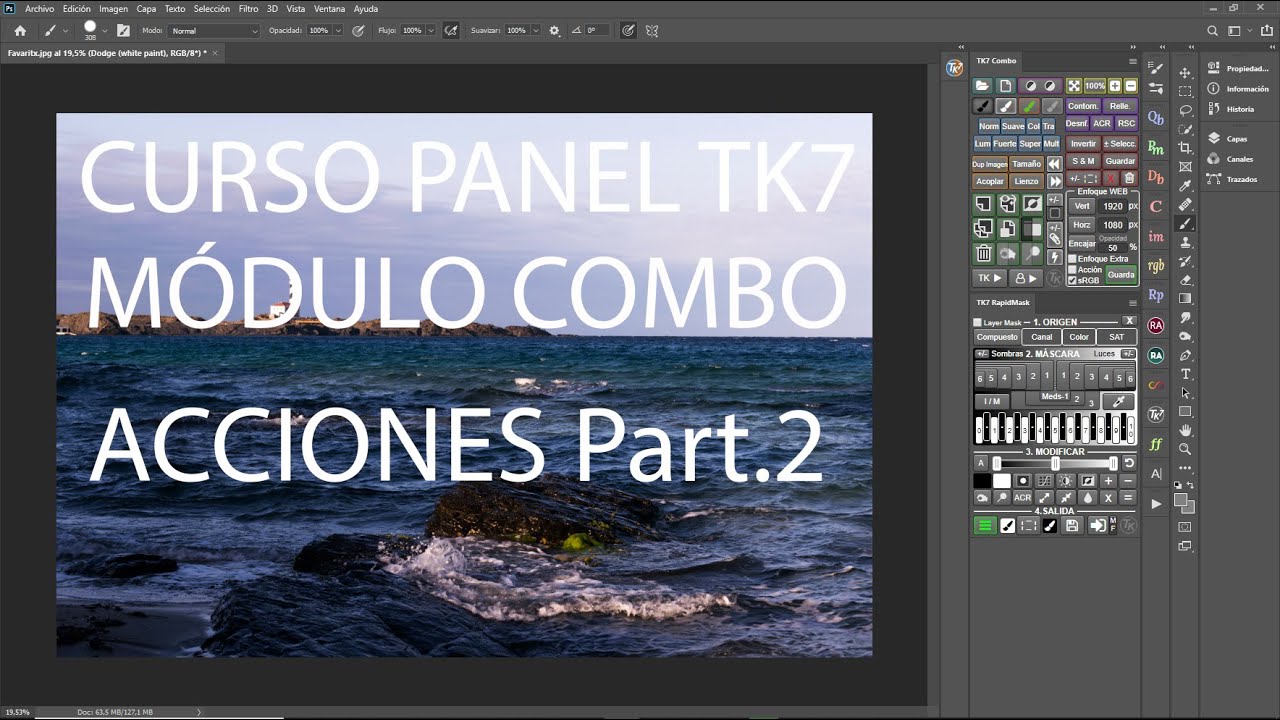Open the Filtro menu
The image size is (1280, 720).
(248, 8)
